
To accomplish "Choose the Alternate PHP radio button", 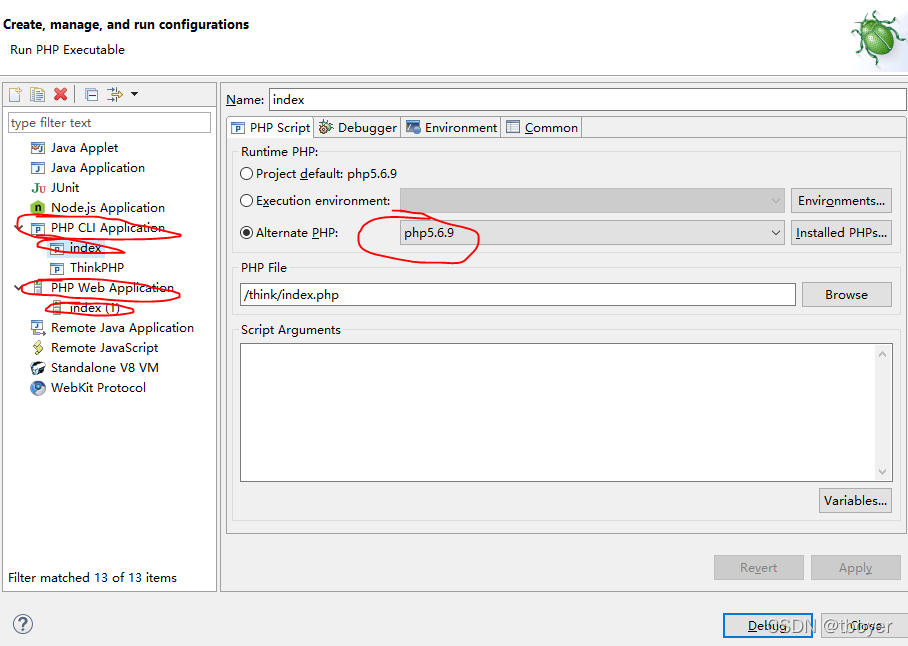I will coord(247,233).
